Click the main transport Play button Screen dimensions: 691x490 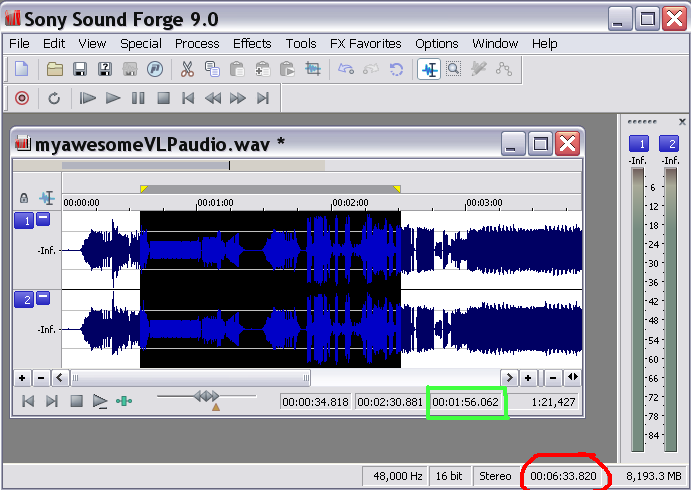pos(113,98)
